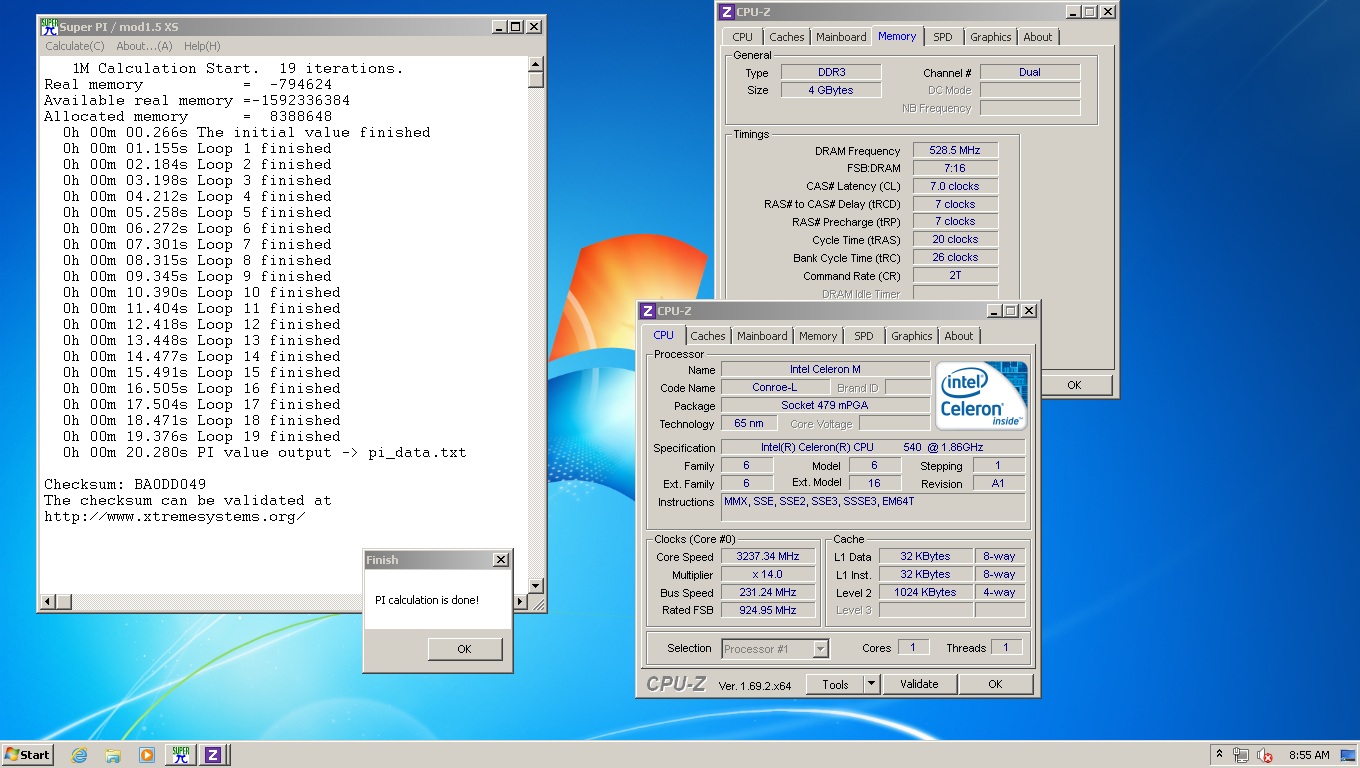The height and width of the screenshot is (768, 1360).
Task: Click the Level 2 1024 KBytes value
Action: 926,592
